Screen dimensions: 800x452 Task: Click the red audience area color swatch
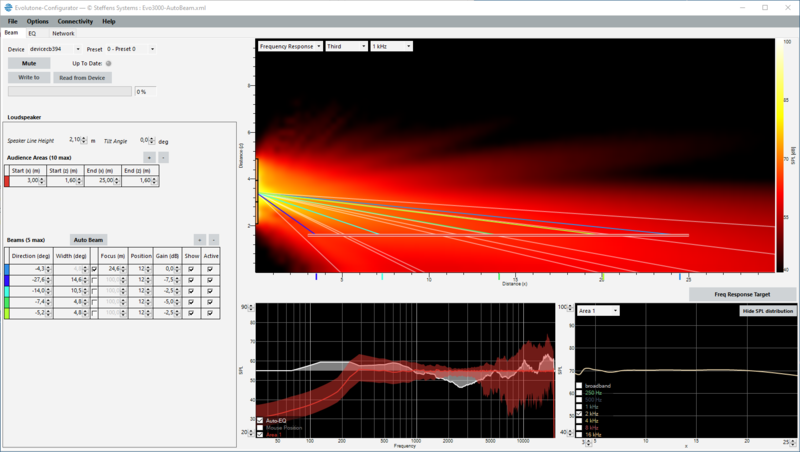pos(7,181)
